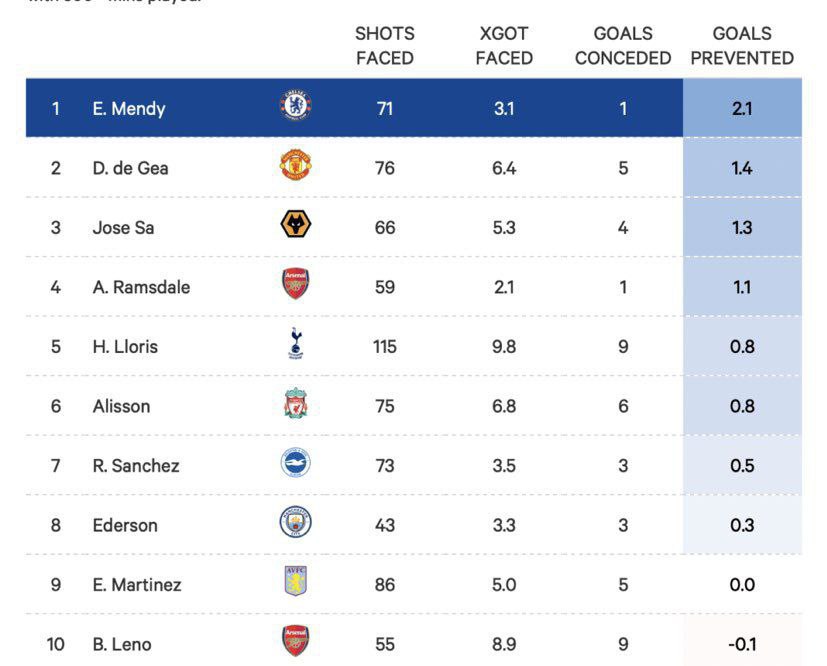
Task: Open D. de Gea player name
Action: click(130, 168)
